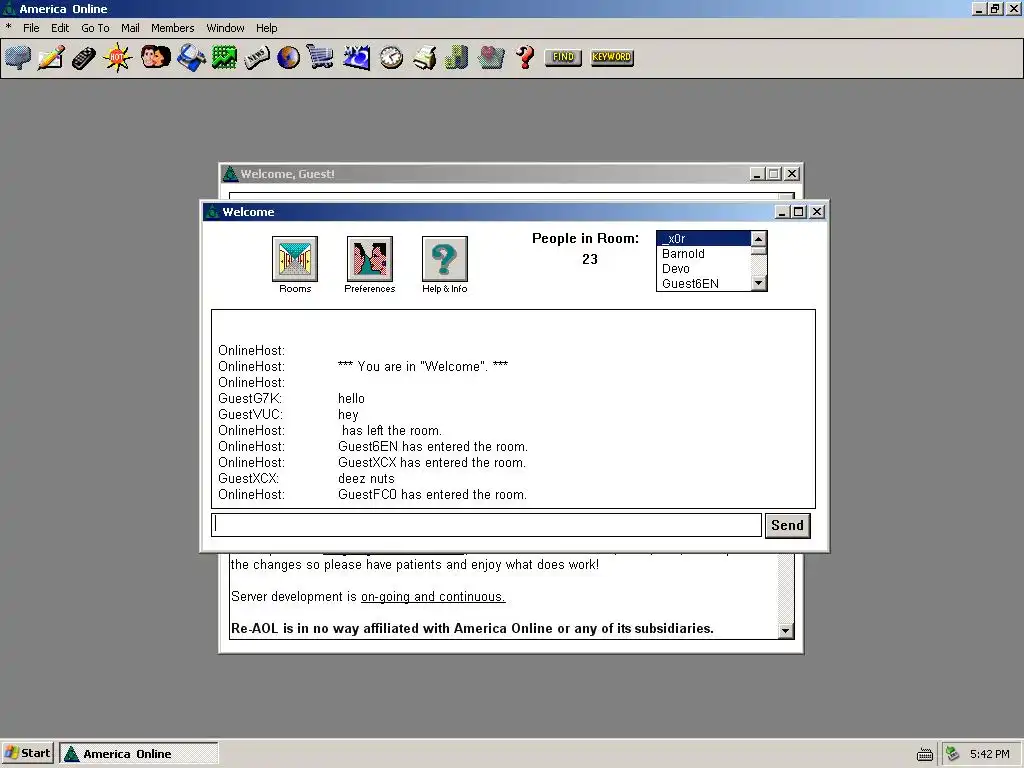Minimize the Welcome chat window
Viewport: 1024px width, 768px height.
point(782,212)
